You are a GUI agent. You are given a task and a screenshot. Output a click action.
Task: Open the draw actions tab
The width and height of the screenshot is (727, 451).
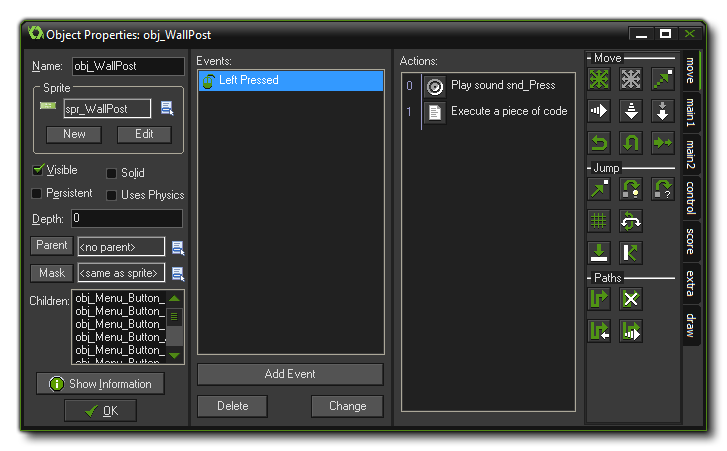690,325
